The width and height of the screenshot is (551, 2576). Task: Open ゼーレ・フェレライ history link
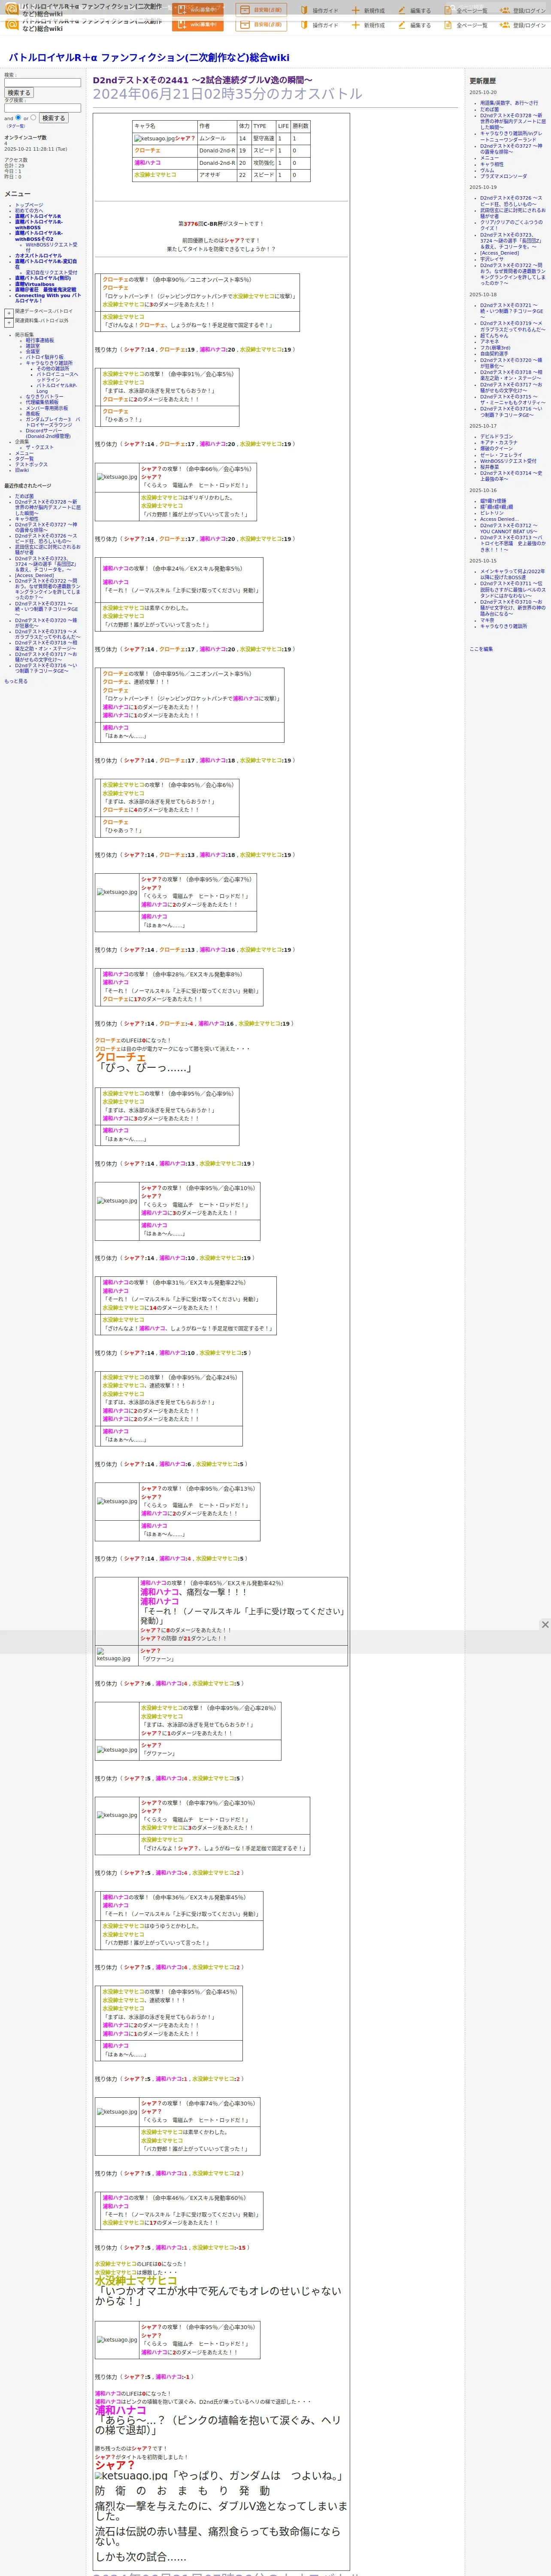501,455
